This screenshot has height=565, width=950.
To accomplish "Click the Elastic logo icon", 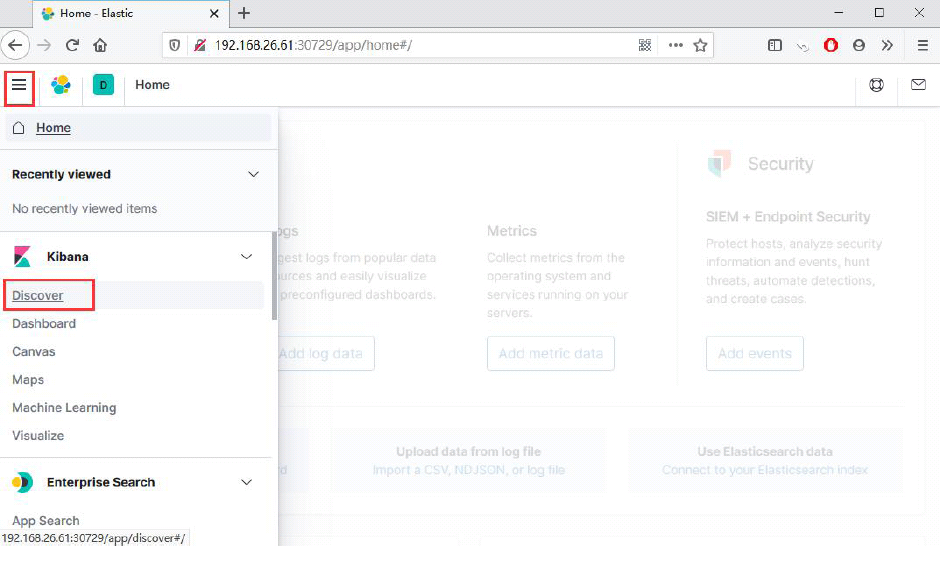I will pos(61,85).
